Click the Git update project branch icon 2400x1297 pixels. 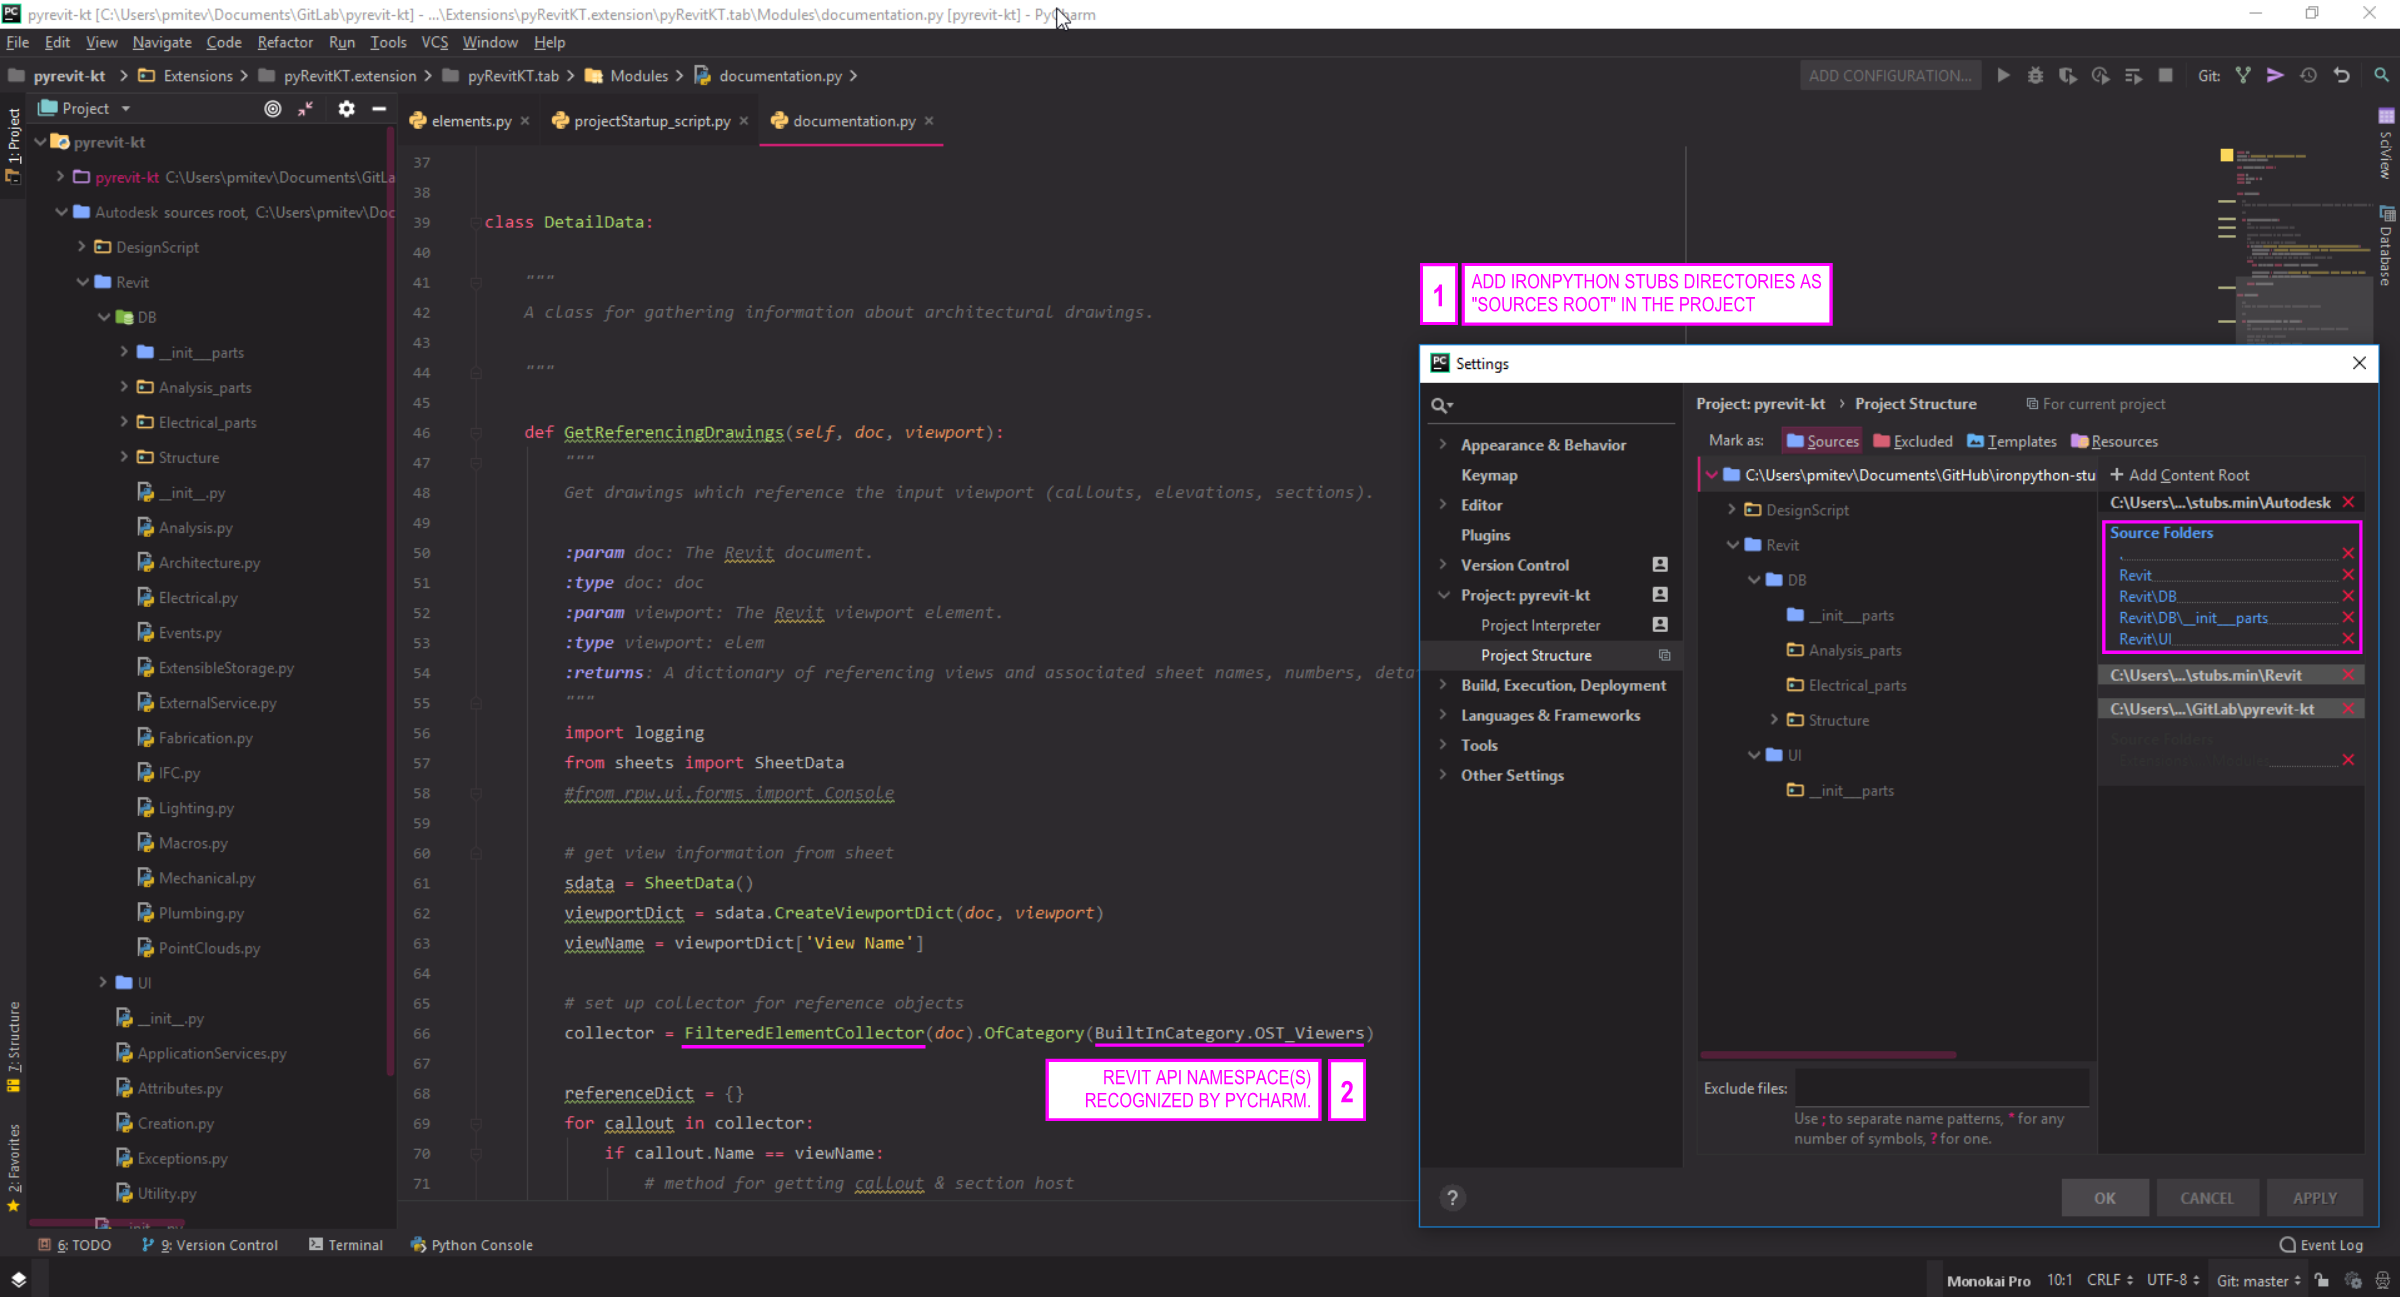click(x=2243, y=75)
